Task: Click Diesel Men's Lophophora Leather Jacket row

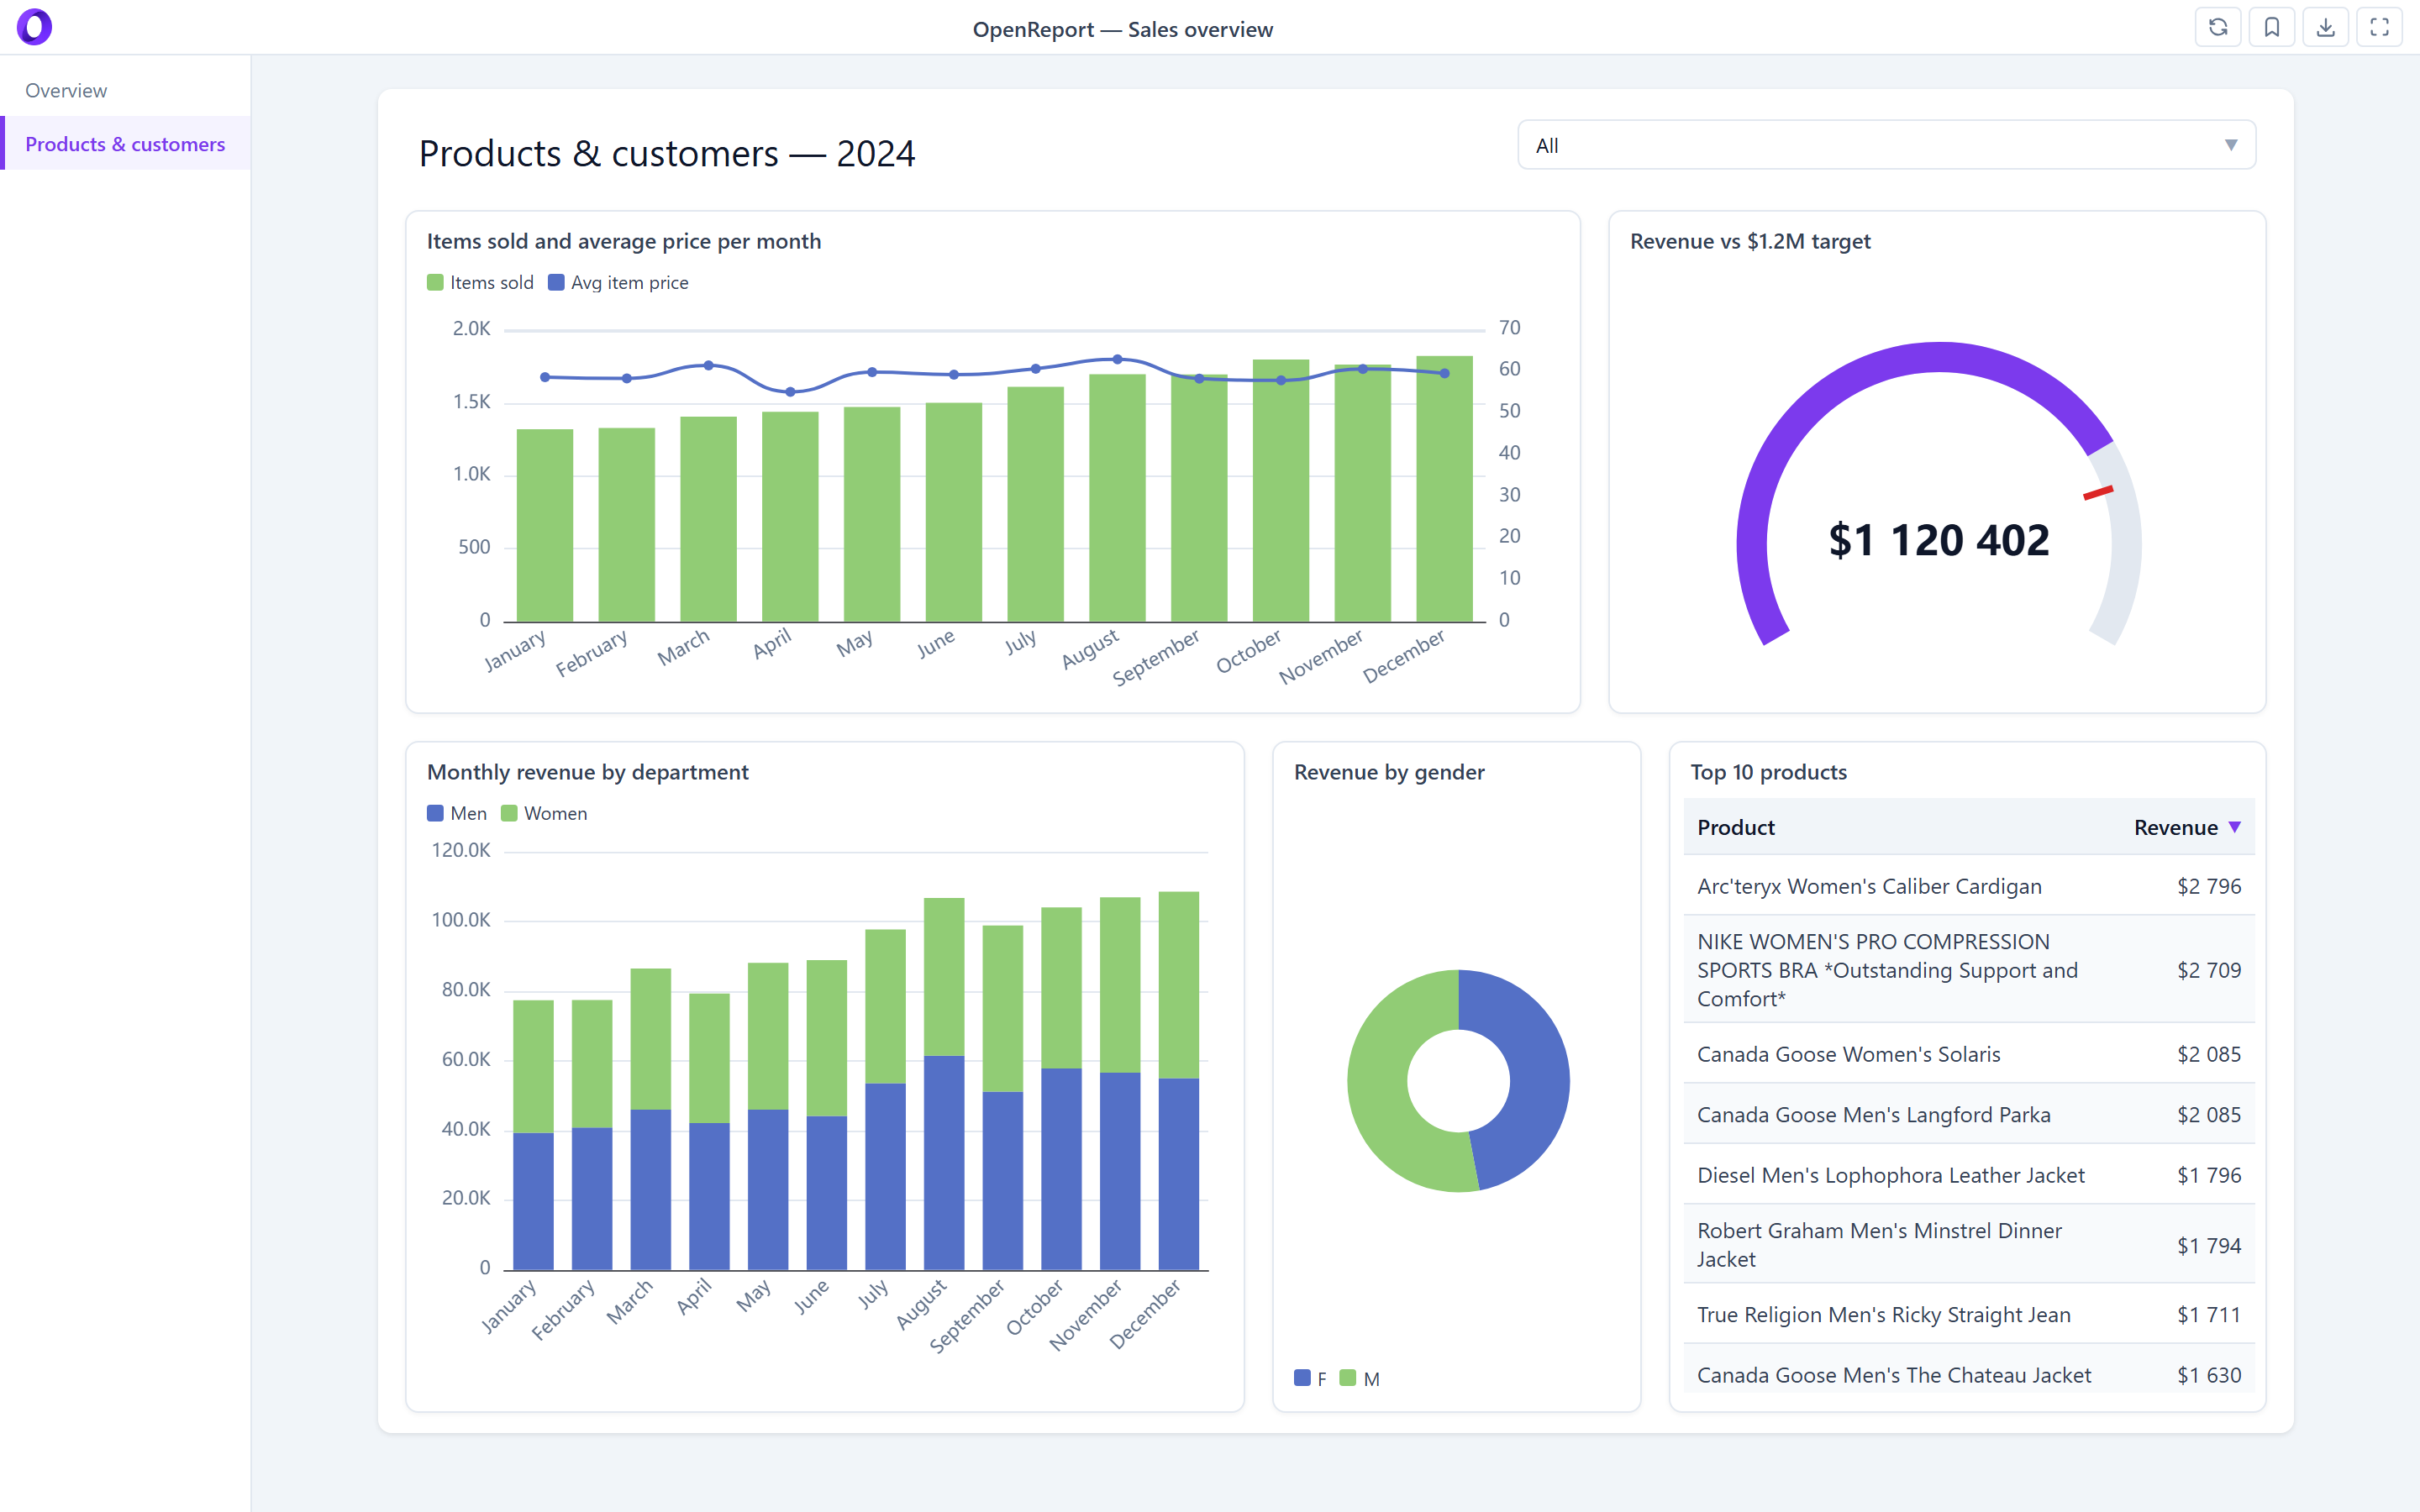Action: point(1969,1175)
